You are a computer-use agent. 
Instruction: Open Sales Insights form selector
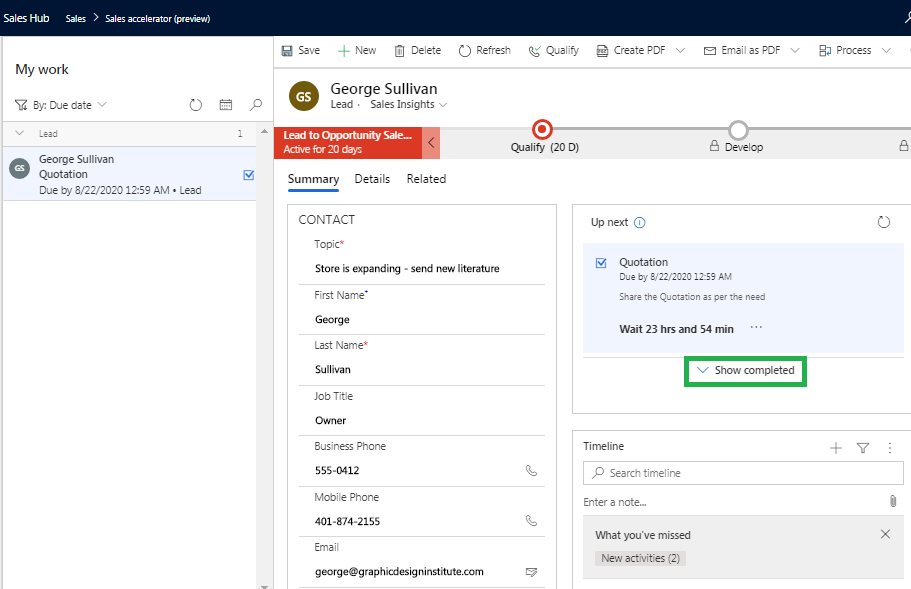point(409,105)
